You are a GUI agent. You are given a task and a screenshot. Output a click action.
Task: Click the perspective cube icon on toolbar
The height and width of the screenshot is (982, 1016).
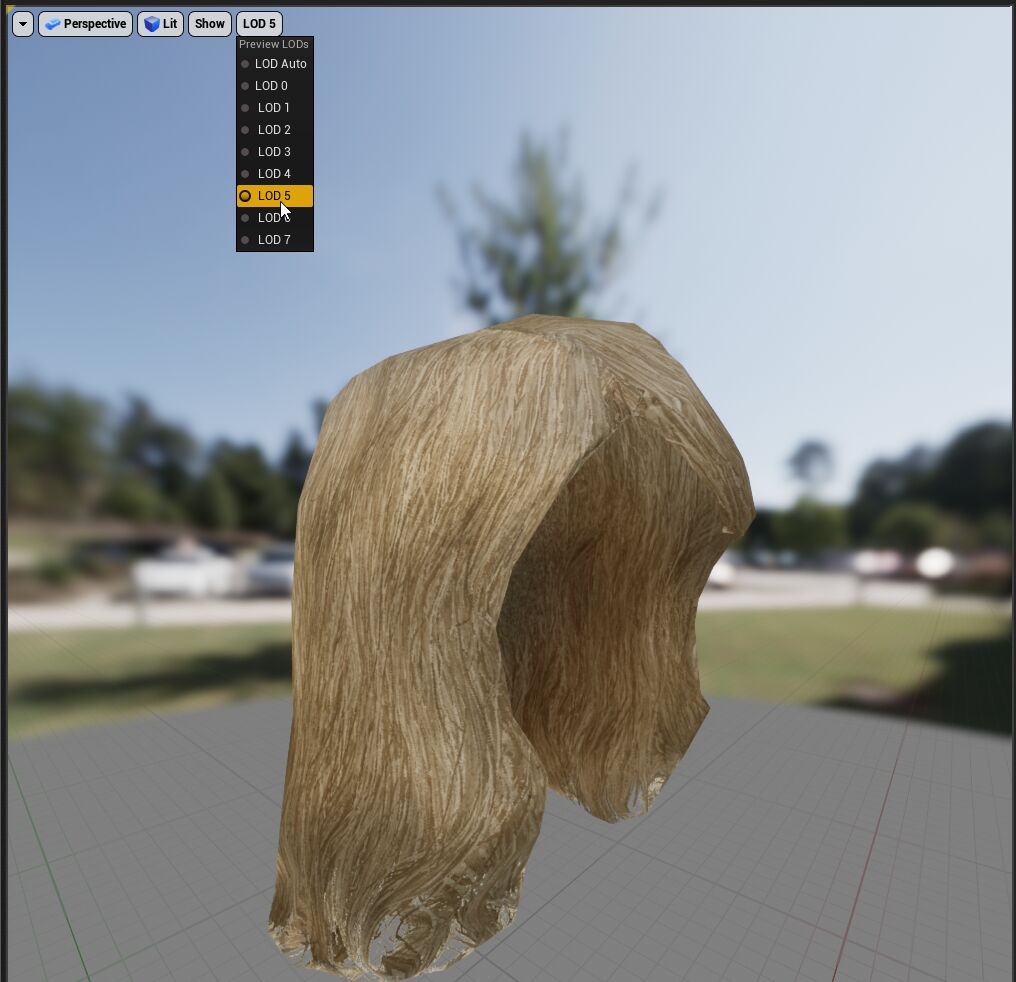(x=52, y=23)
